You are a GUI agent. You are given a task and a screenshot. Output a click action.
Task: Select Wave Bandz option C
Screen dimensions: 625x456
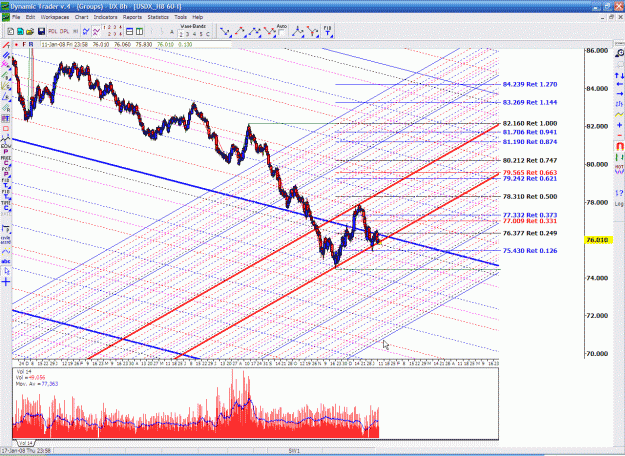pos(207,35)
